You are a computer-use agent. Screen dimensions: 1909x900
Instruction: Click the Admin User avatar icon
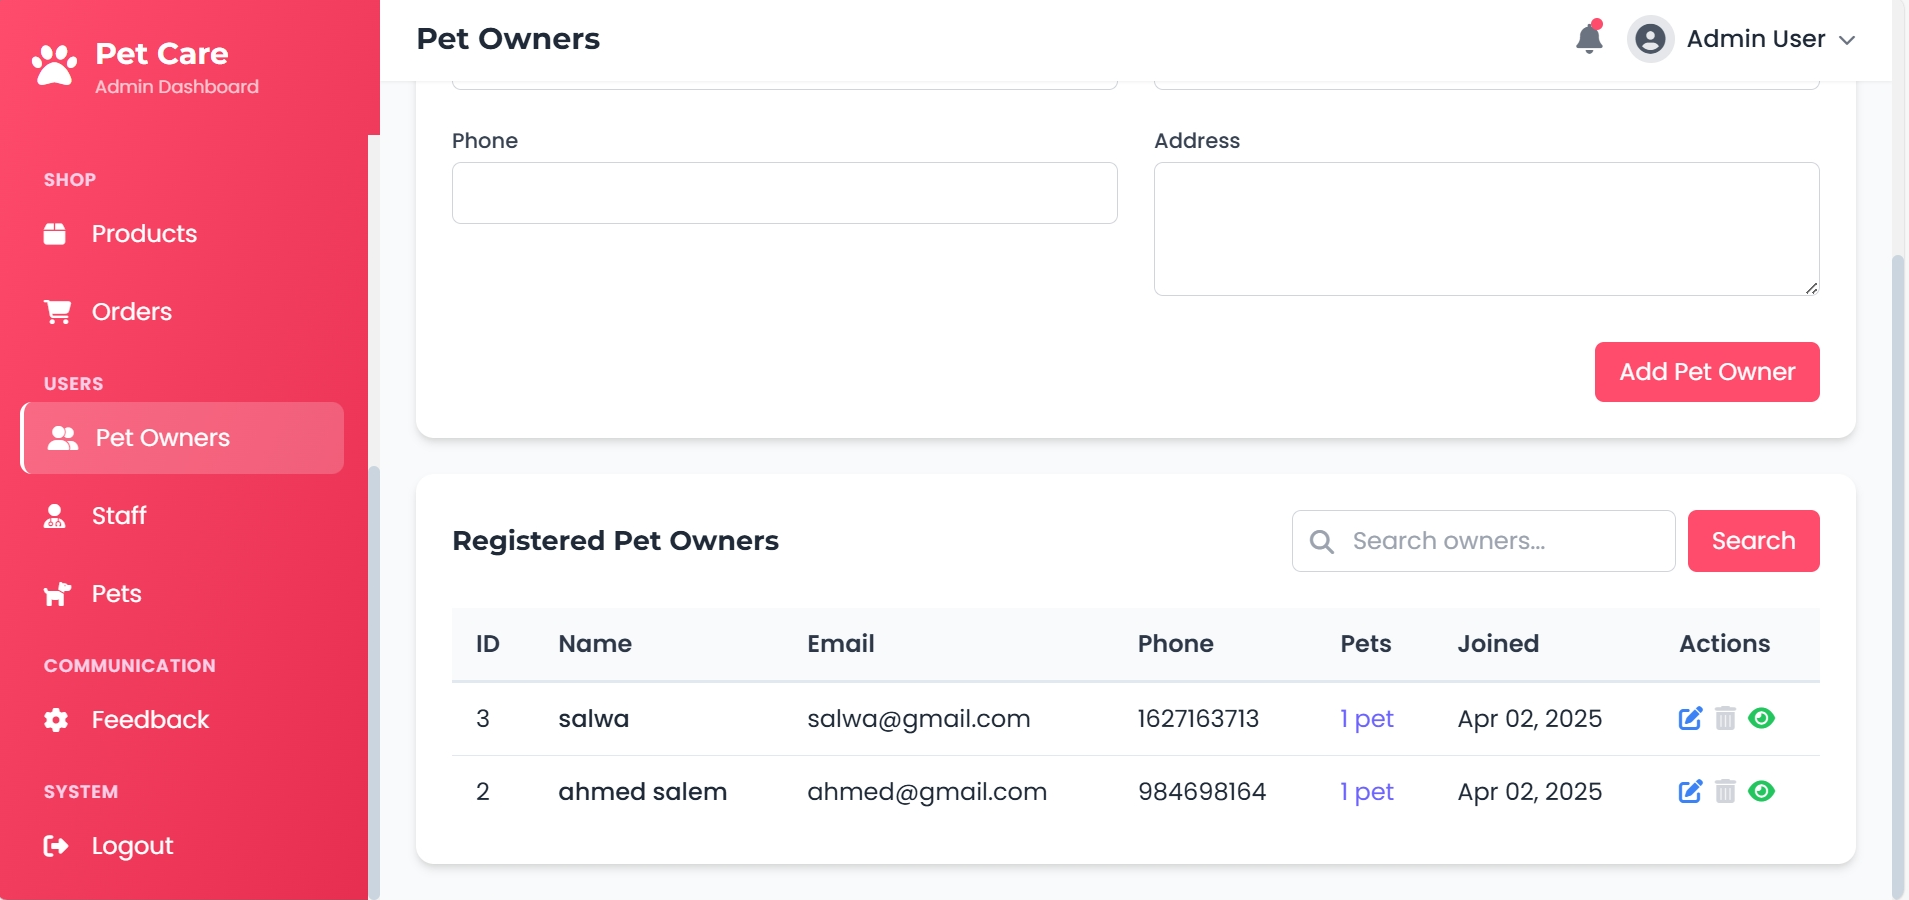tap(1650, 39)
